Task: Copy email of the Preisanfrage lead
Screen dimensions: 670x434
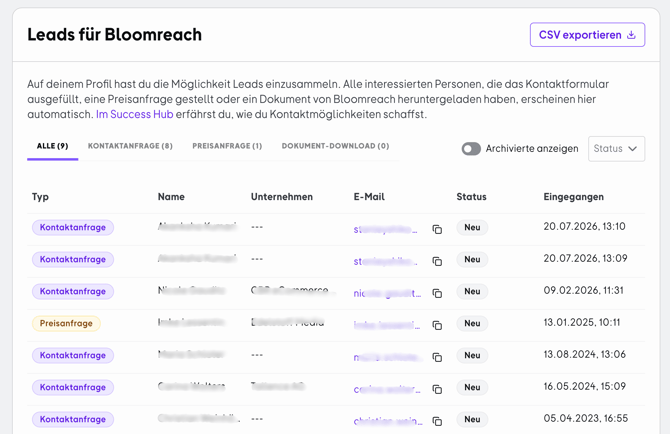Action: [437, 326]
